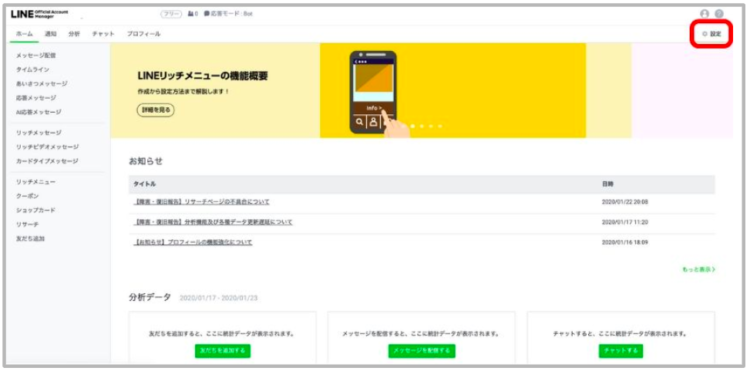
Task: Open リサーチ in the sidebar
Action: [x=27, y=224]
